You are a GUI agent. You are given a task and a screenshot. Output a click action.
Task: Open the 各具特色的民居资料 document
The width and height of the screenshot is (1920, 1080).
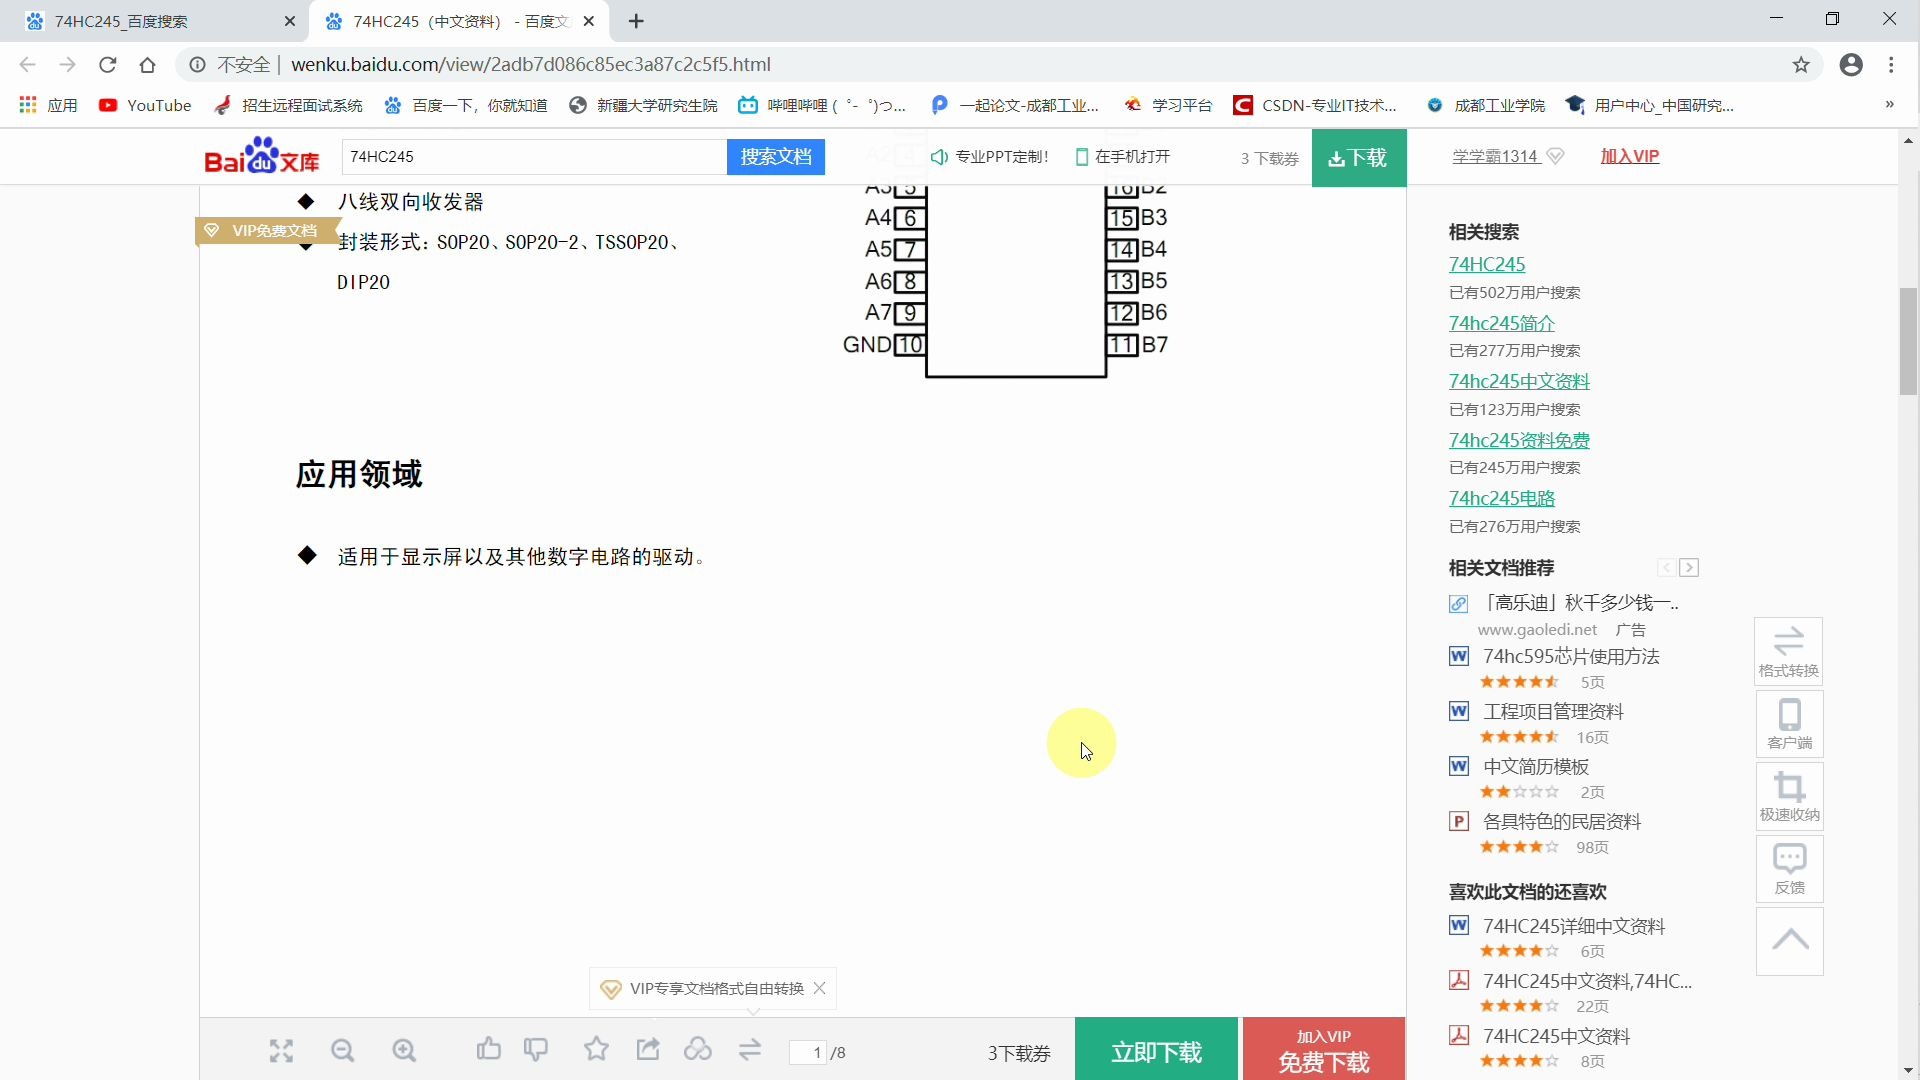(1562, 821)
